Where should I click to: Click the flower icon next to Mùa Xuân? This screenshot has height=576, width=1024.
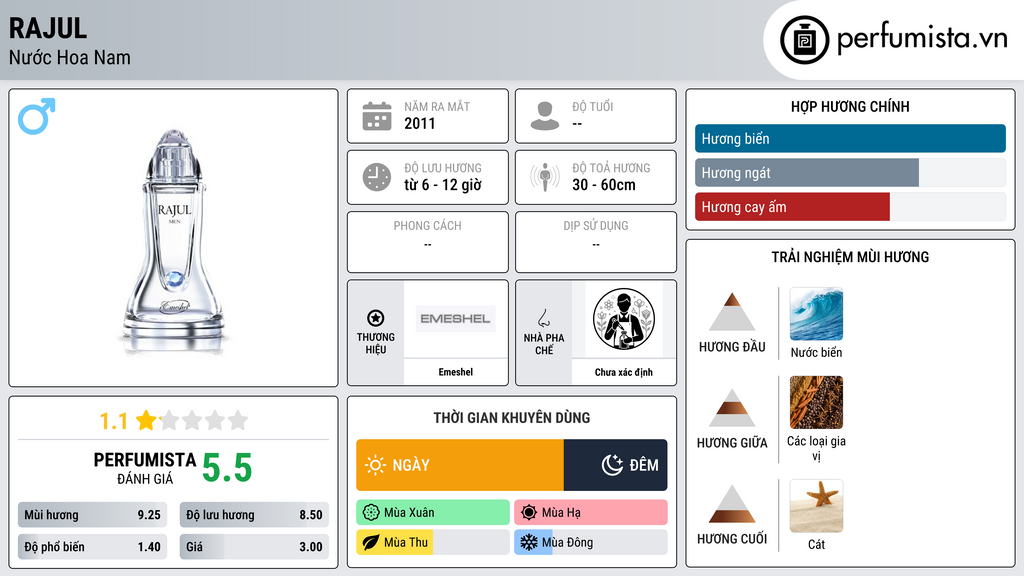[371, 513]
